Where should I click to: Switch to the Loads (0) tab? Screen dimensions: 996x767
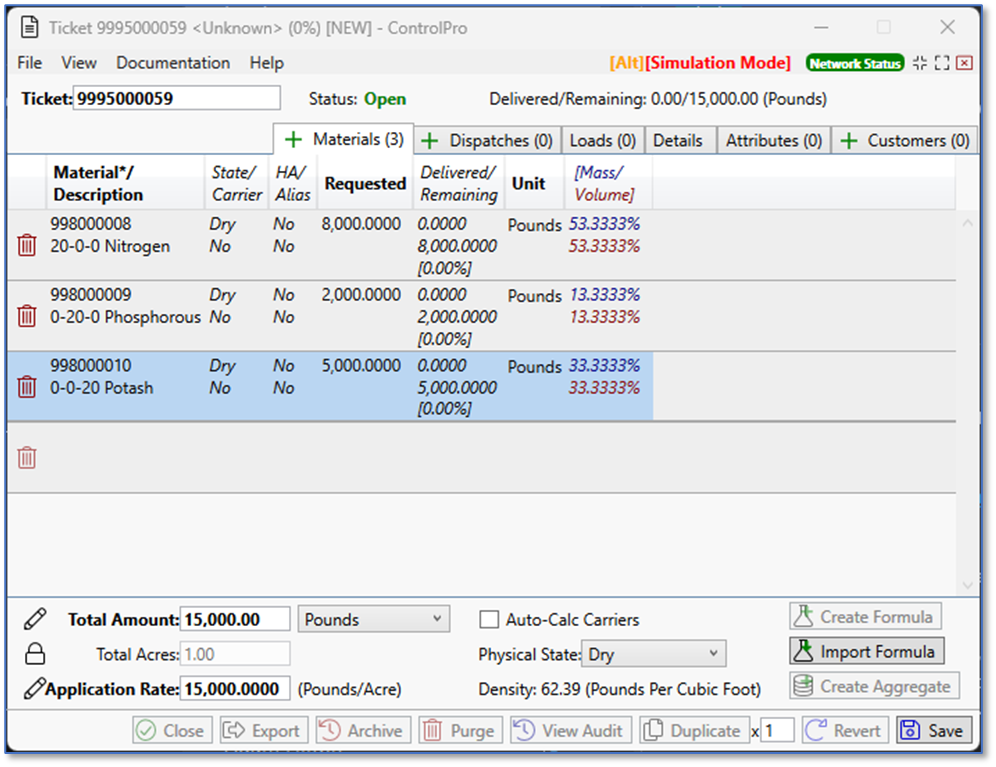coord(602,141)
